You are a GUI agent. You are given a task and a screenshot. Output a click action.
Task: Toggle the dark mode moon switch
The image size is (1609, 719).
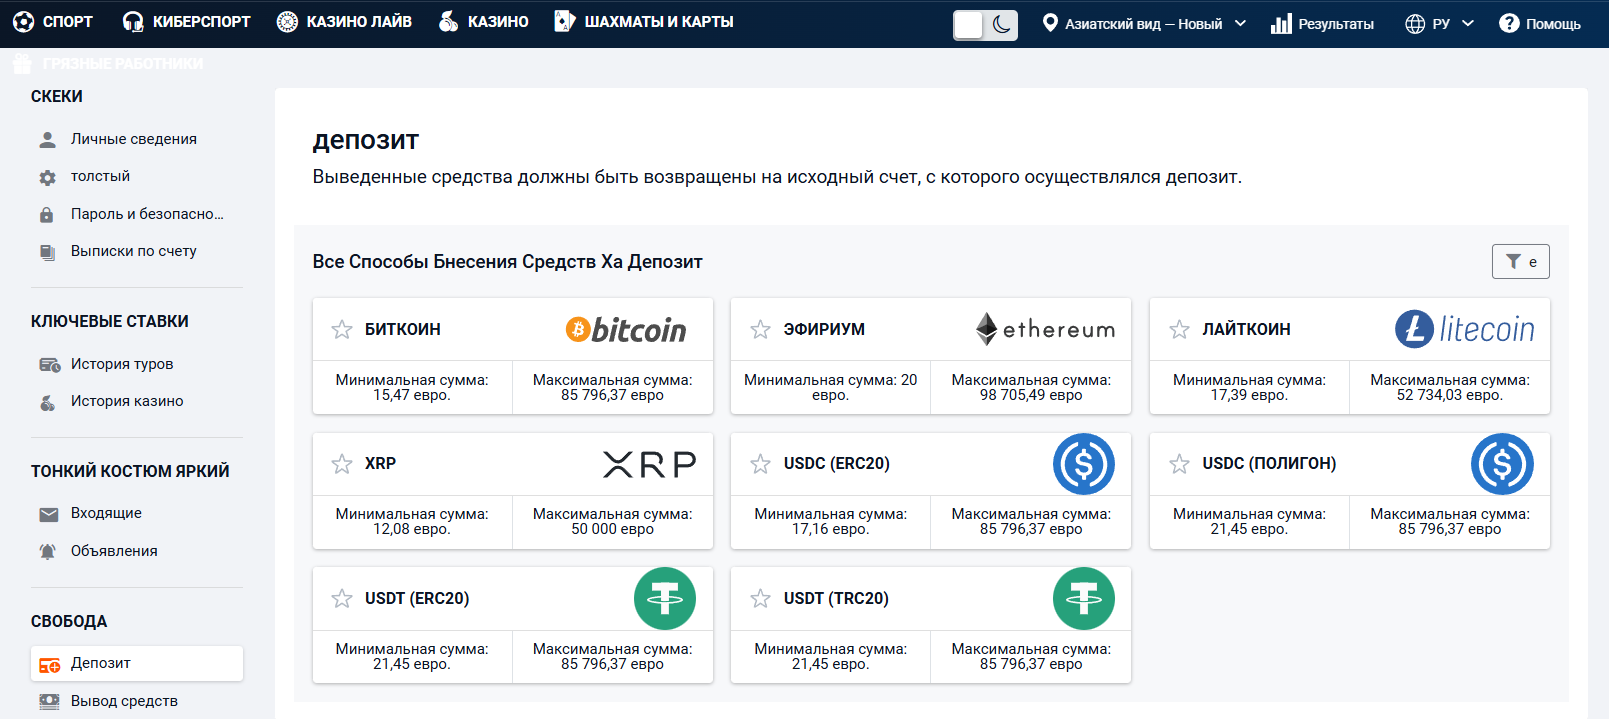tap(985, 24)
